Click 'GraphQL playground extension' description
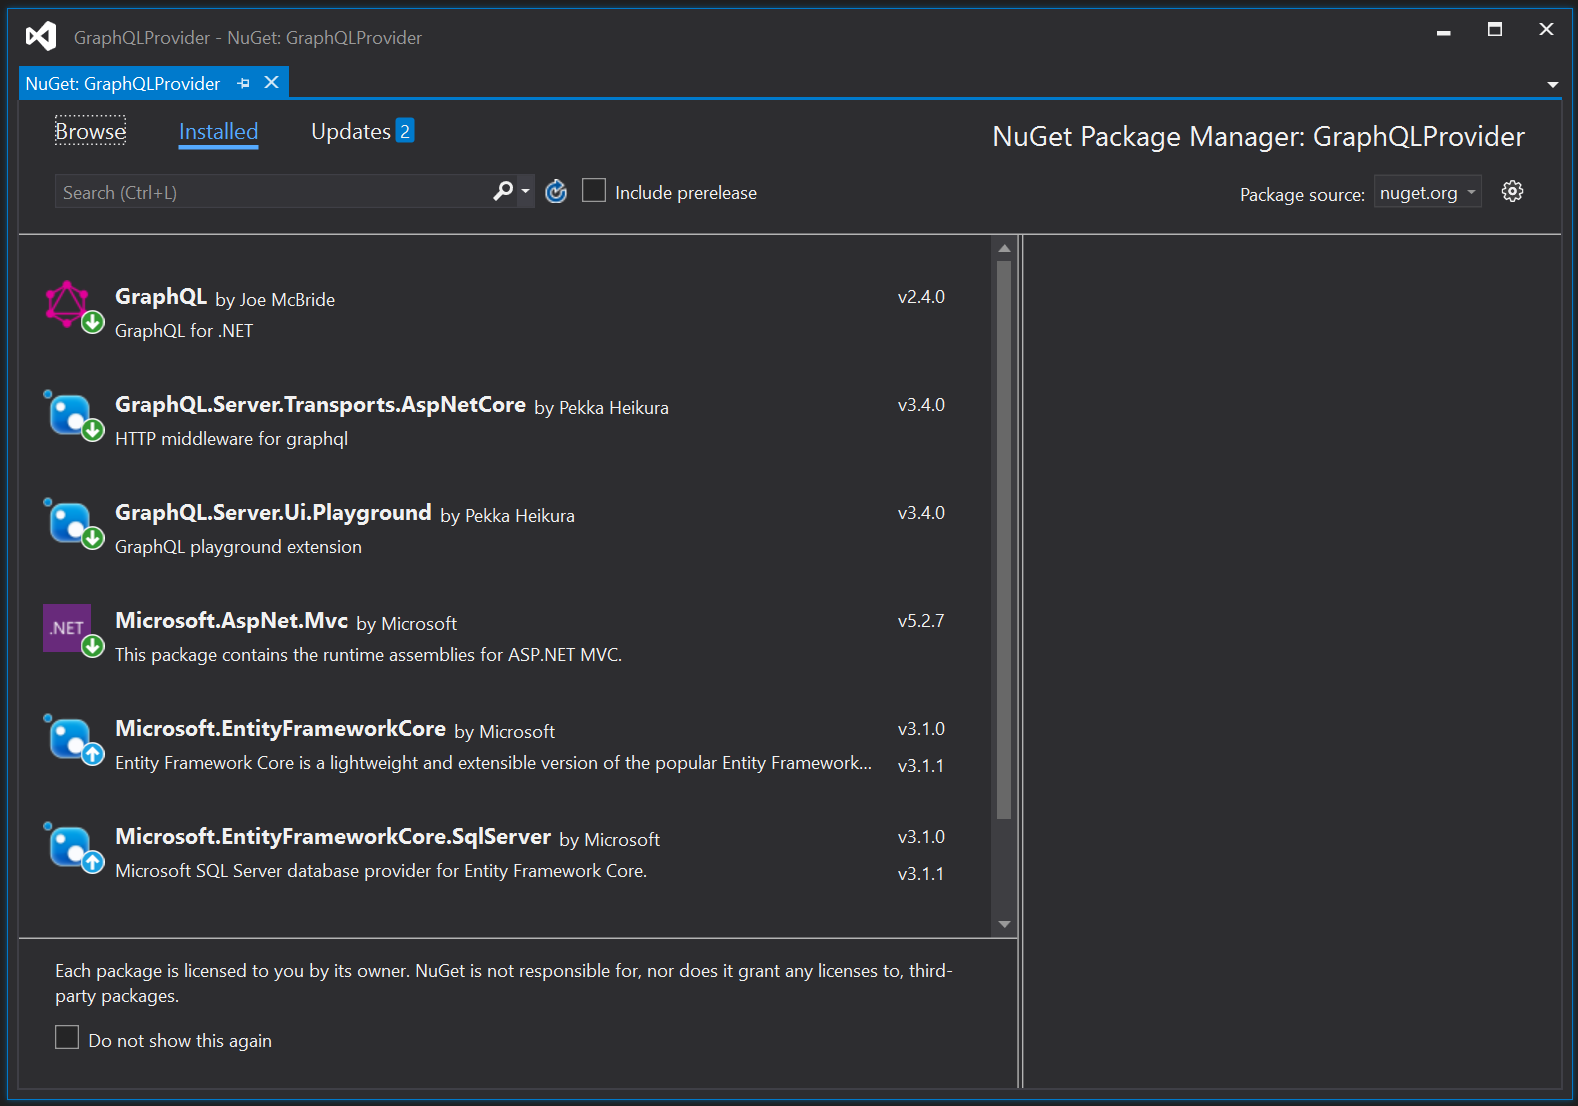Viewport: 1578px width, 1106px height. [238, 546]
